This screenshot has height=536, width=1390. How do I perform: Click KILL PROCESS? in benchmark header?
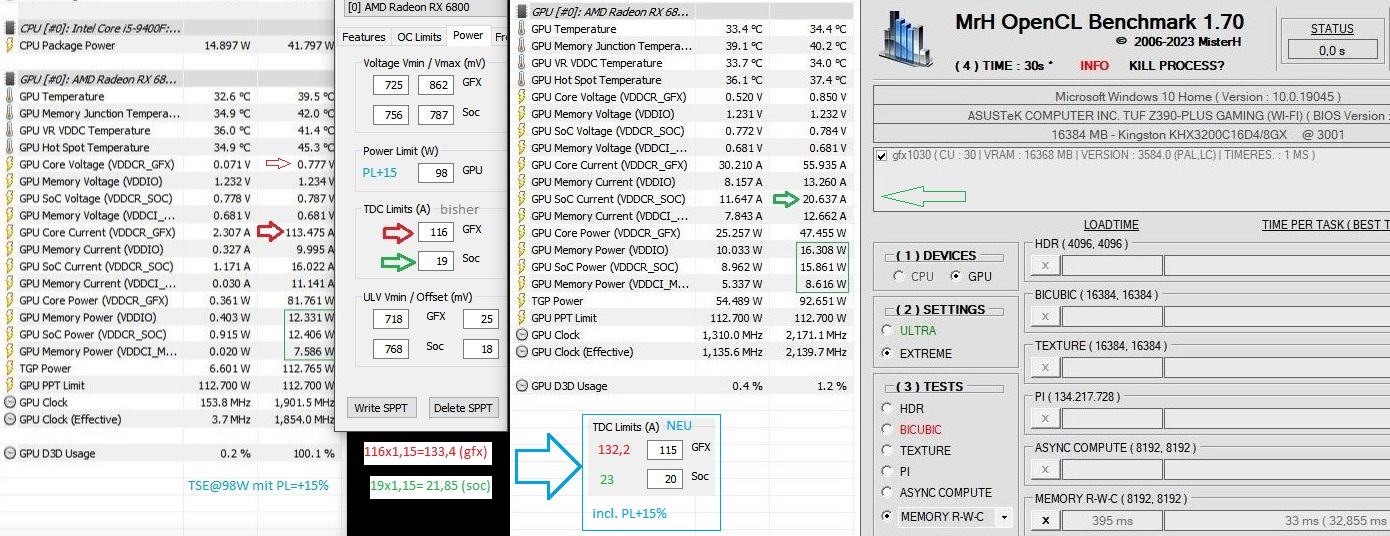click(x=1176, y=66)
